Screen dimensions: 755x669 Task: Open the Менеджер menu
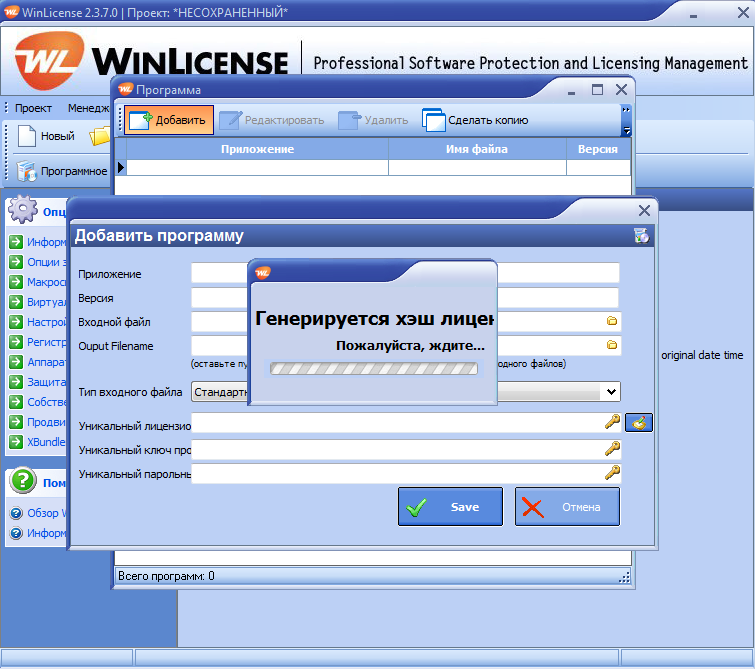[x=88, y=107]
